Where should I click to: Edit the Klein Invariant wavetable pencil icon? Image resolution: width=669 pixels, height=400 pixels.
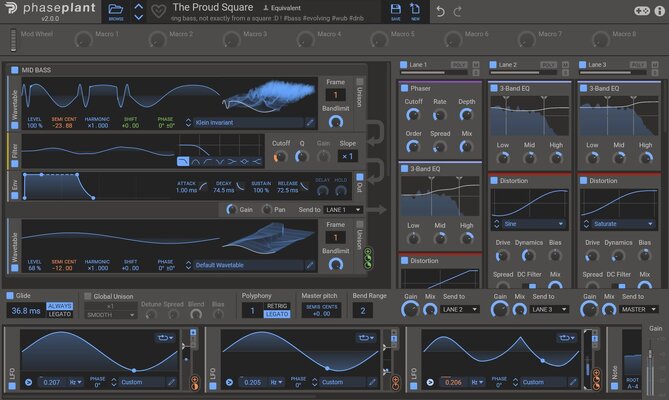pos(310,123)
